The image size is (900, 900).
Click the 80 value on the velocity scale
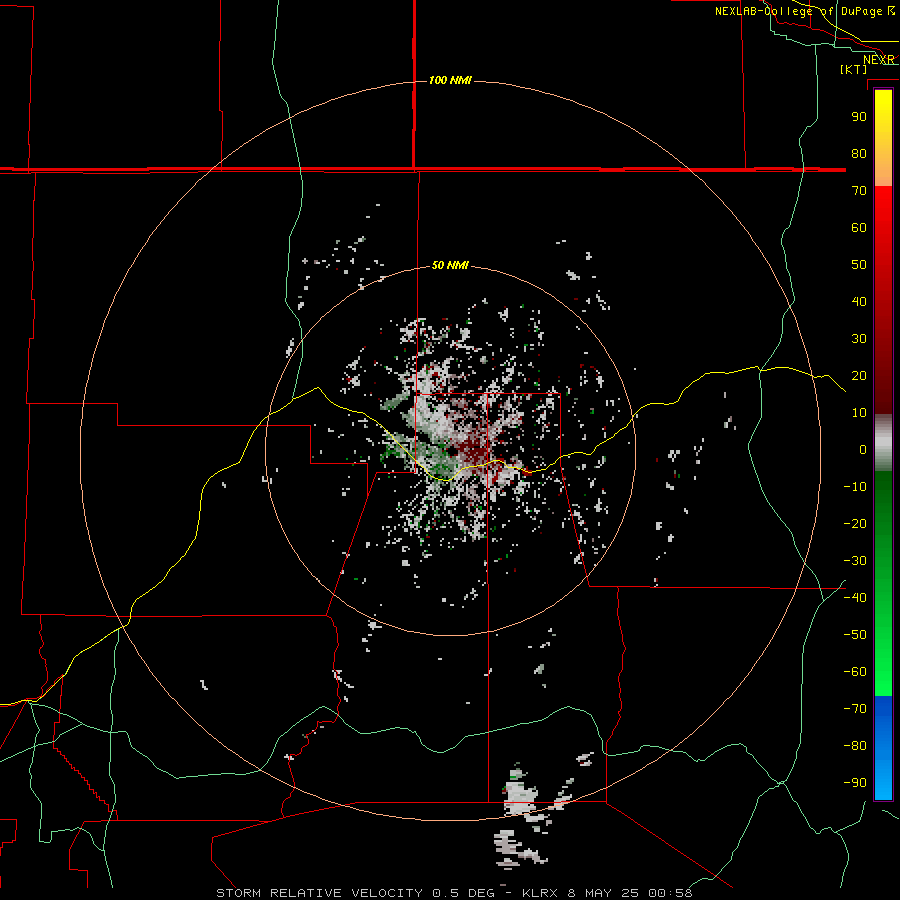click(x=859, y=153)
